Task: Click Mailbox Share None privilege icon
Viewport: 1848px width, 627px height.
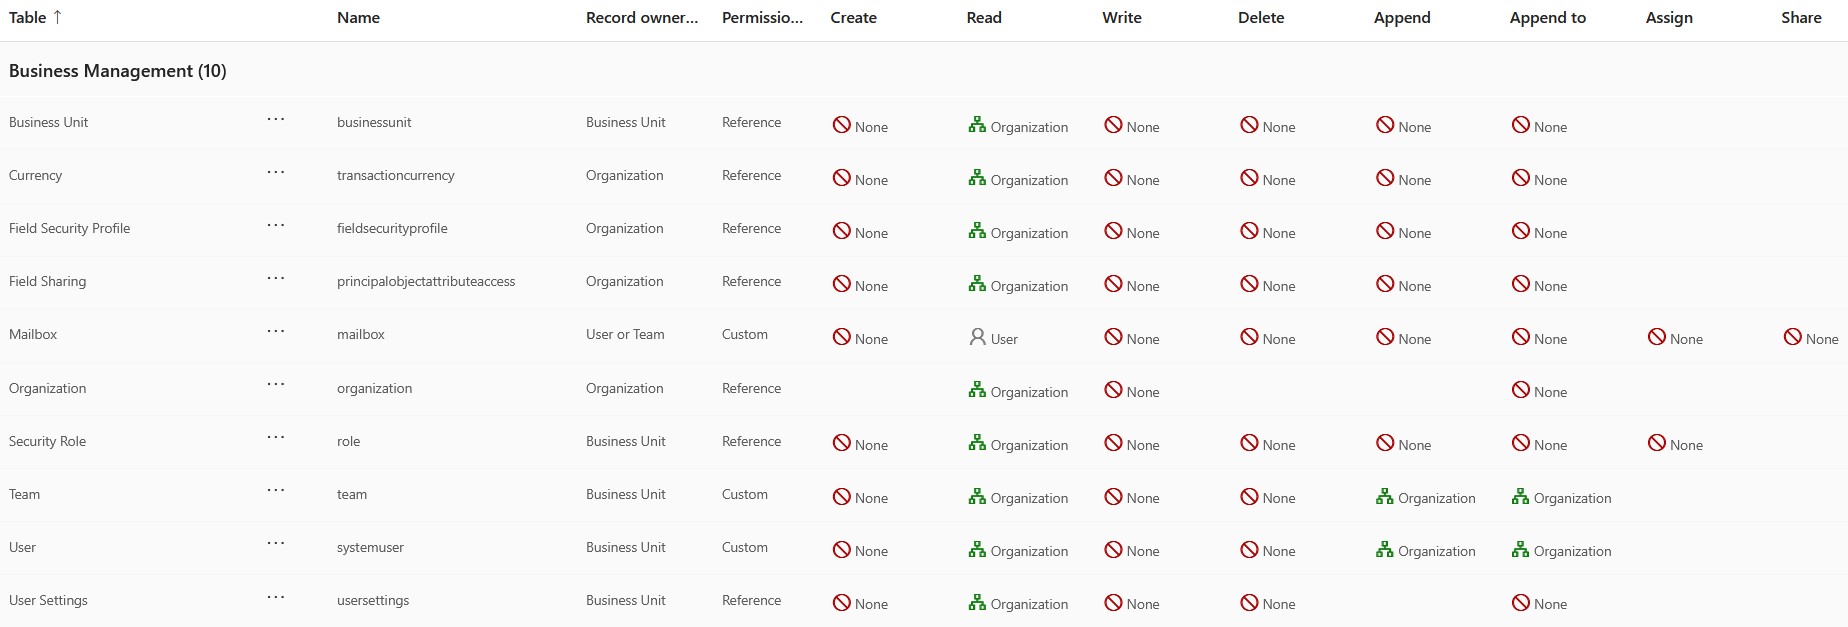Action: [1792, 337]
